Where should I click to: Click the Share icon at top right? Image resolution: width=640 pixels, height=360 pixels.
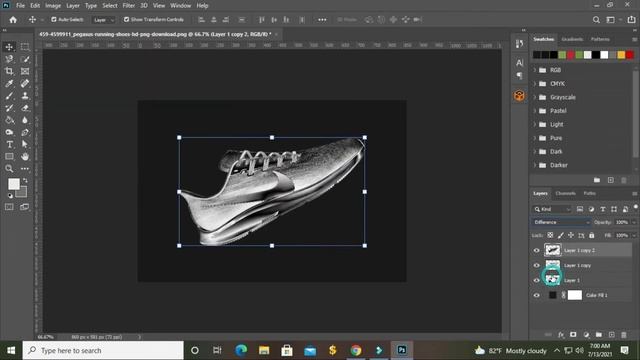click(631, 20)
